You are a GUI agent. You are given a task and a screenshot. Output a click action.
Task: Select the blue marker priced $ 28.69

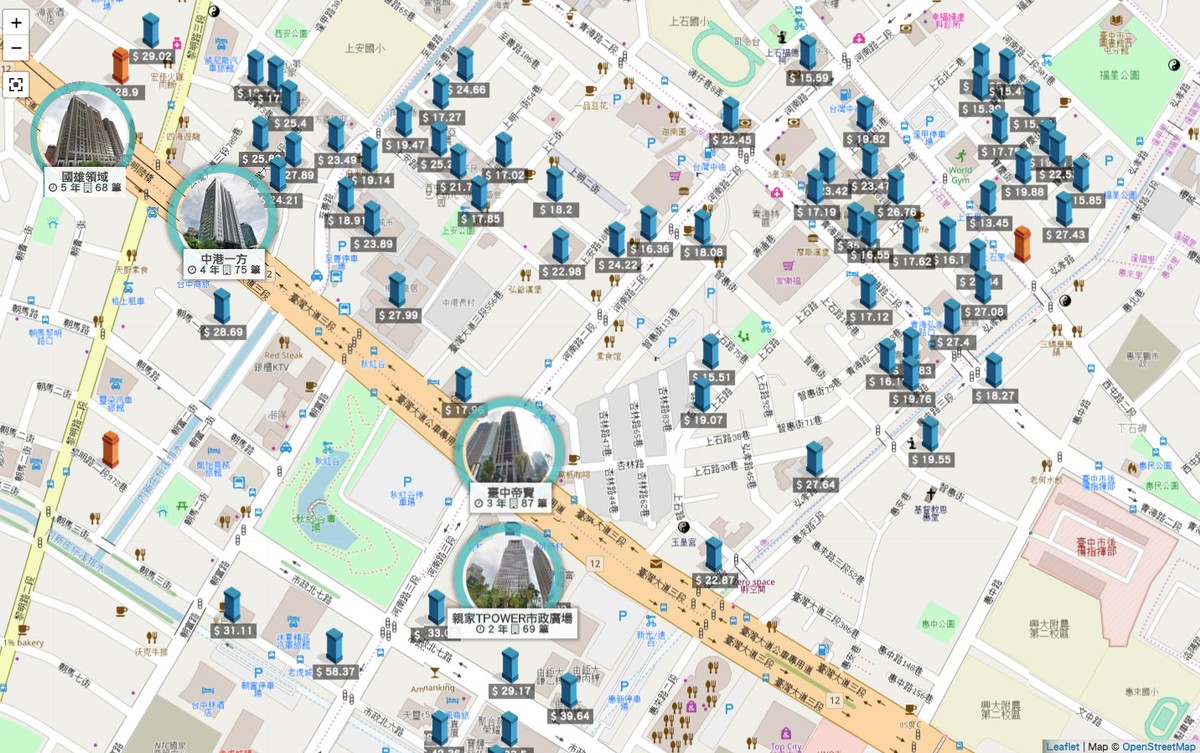point(221,307)
